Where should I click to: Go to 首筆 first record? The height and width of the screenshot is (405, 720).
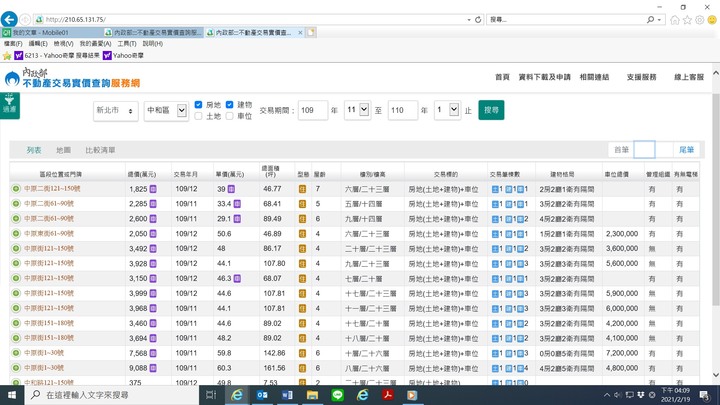[x=621, y=150]
